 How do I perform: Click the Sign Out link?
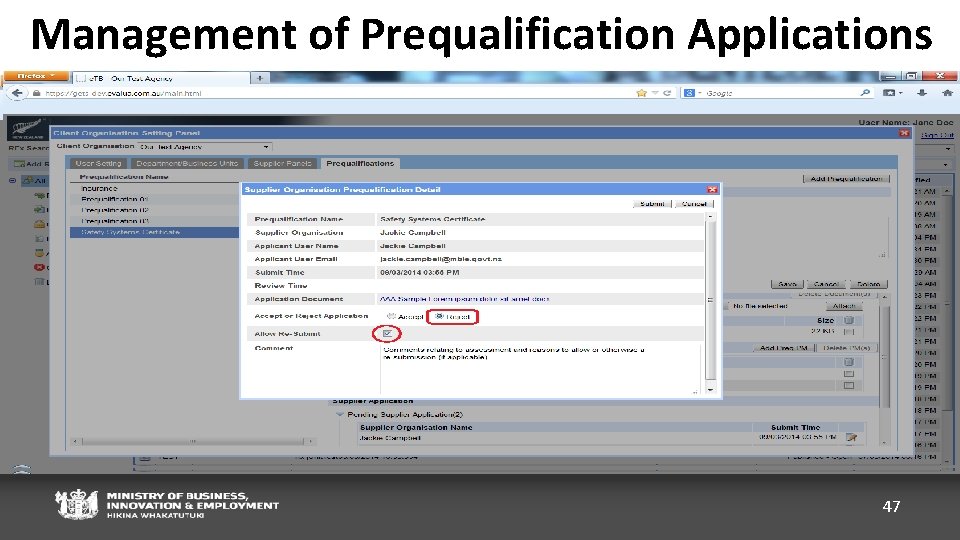click(937, 135)
